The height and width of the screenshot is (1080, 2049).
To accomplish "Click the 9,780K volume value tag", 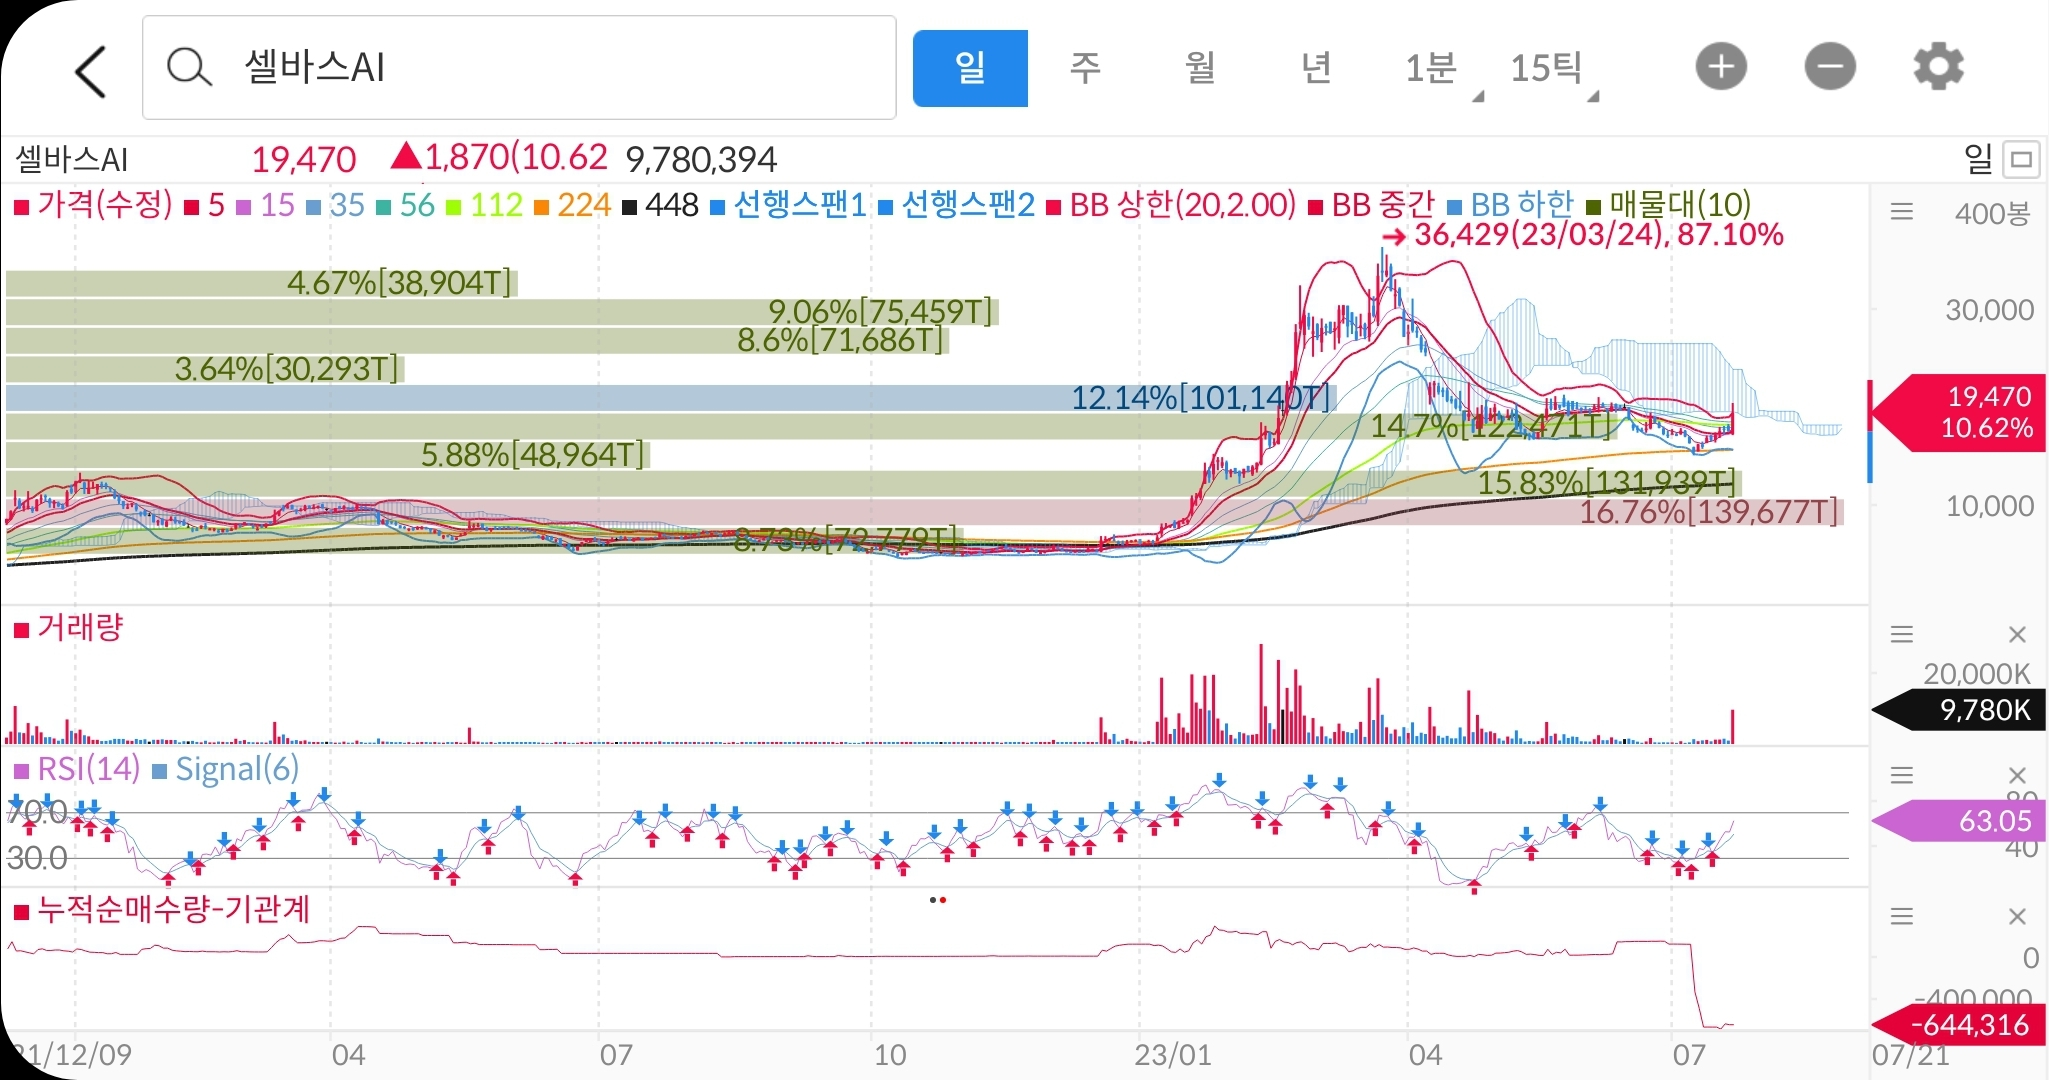I will point(1960,710).
